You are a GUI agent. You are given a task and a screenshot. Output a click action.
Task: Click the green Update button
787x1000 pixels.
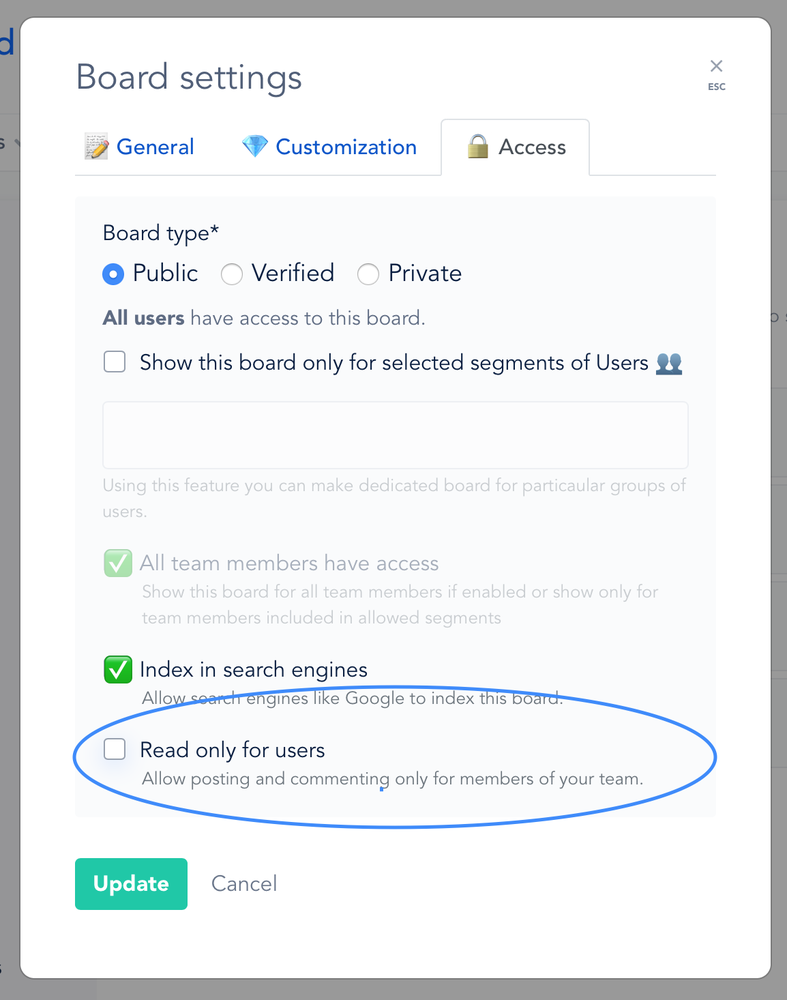tap(131, 884)
